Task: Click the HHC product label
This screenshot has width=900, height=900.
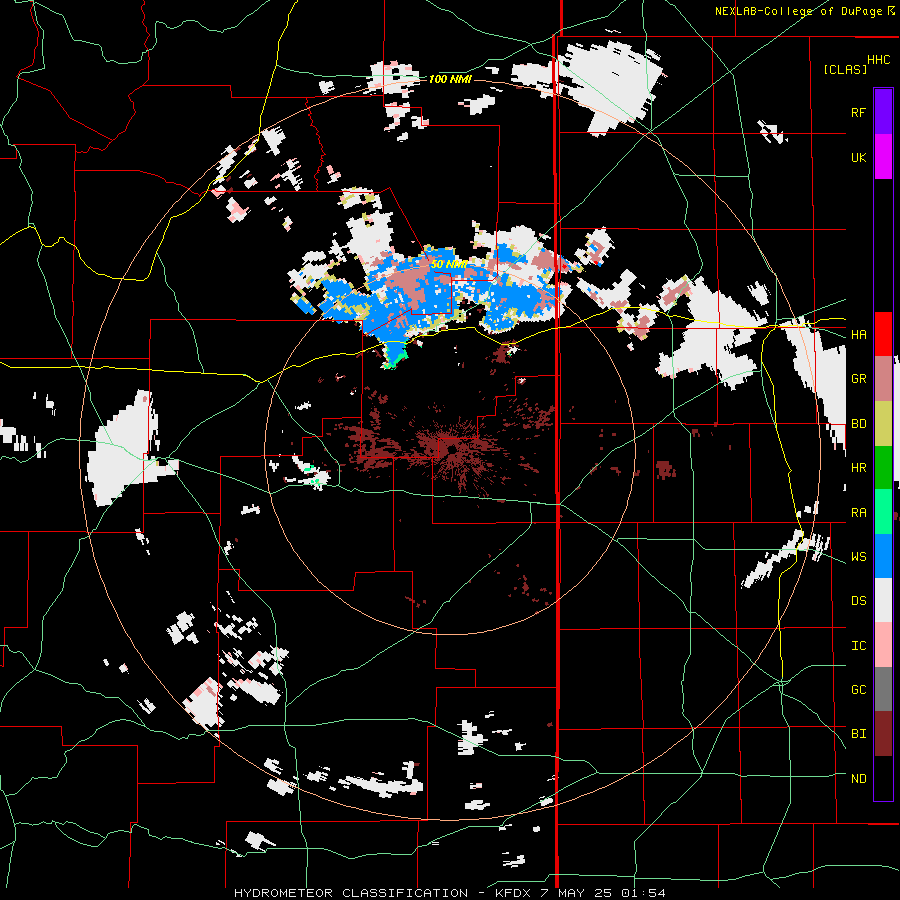Action: coord(879,60)
